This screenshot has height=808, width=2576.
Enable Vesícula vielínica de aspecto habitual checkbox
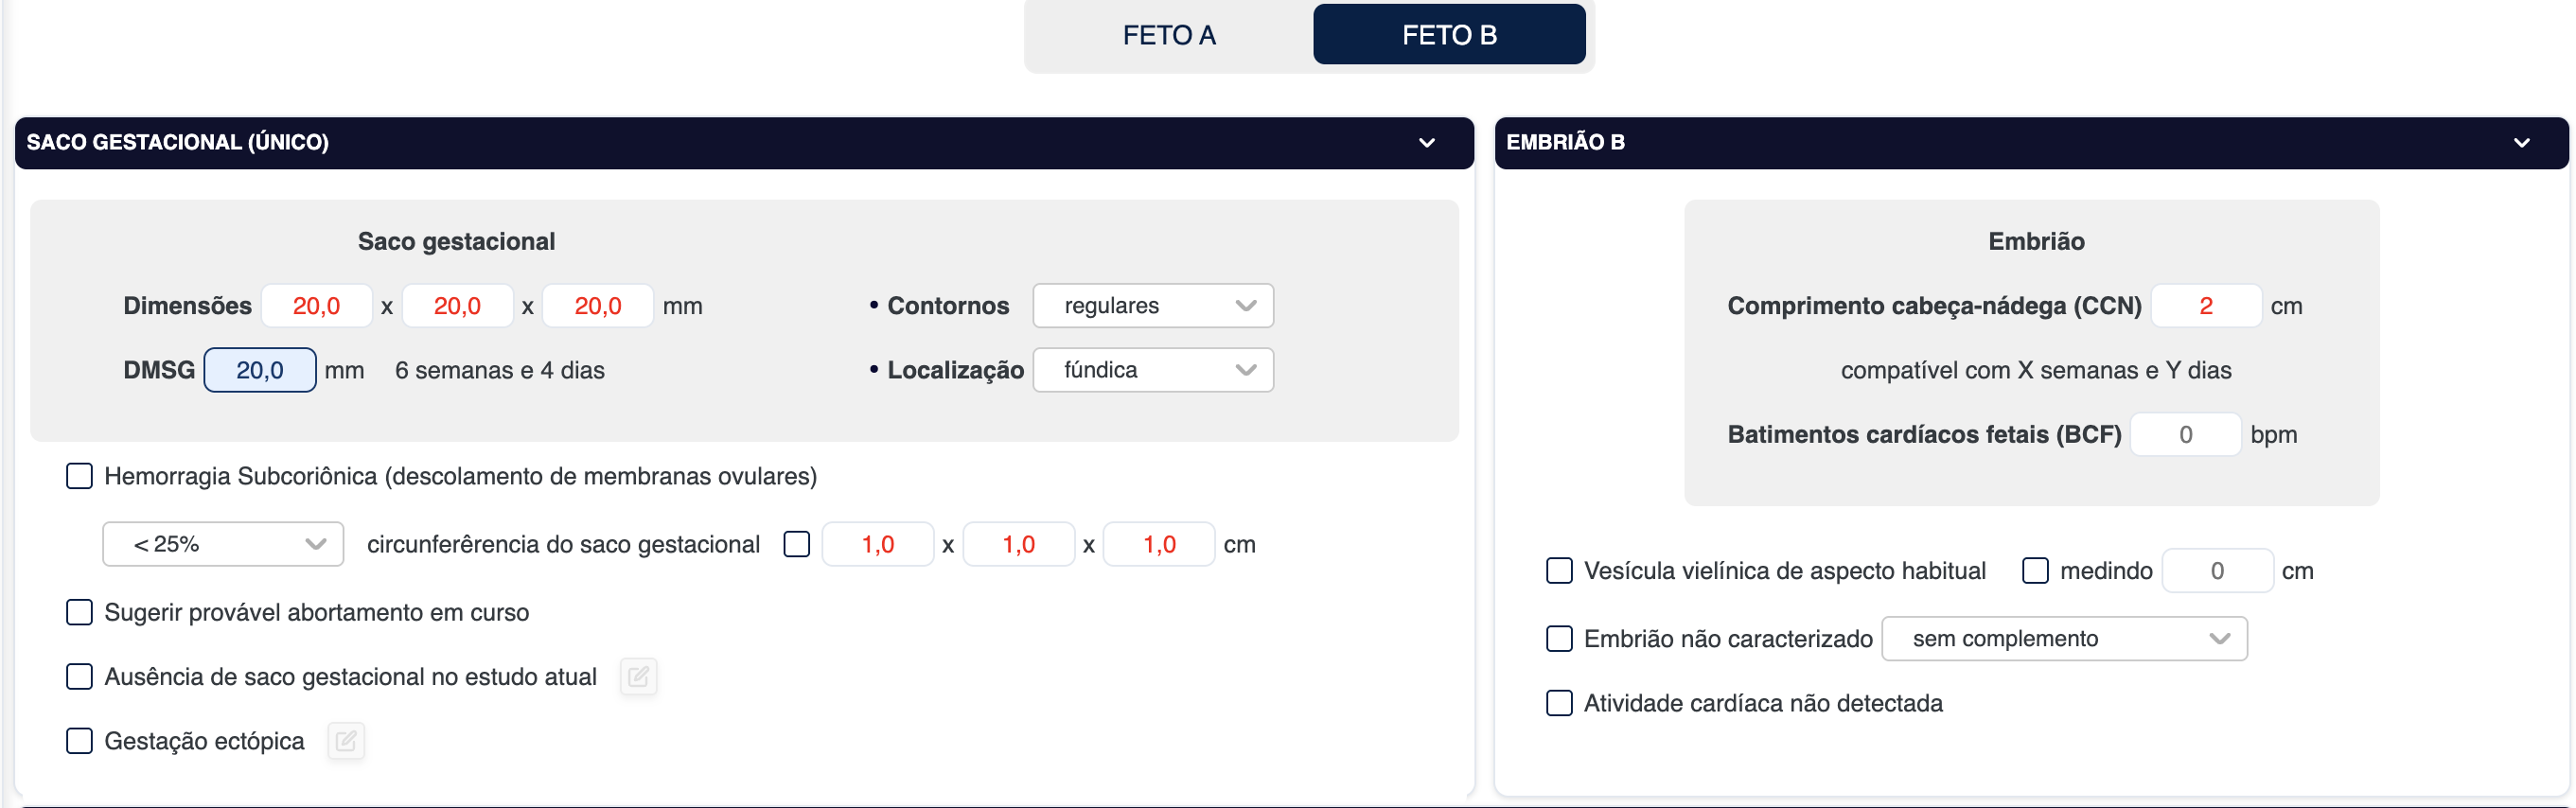(x=1558, y=571)
